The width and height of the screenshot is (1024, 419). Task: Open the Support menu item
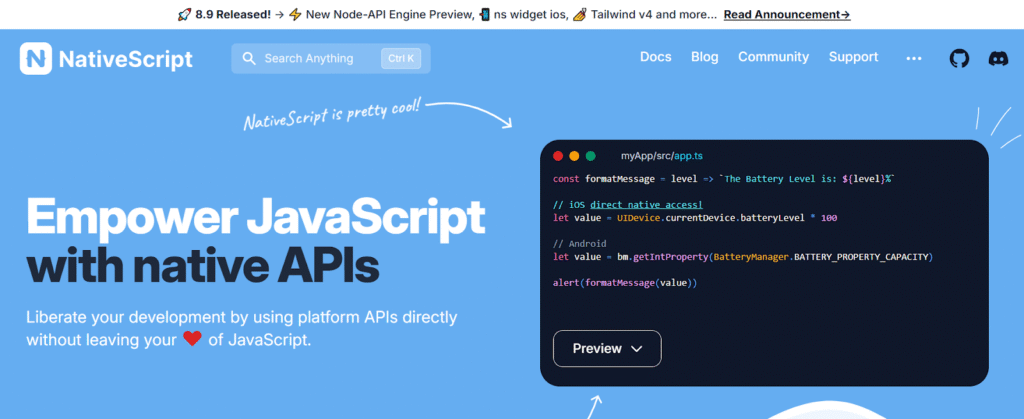point(854,57)
